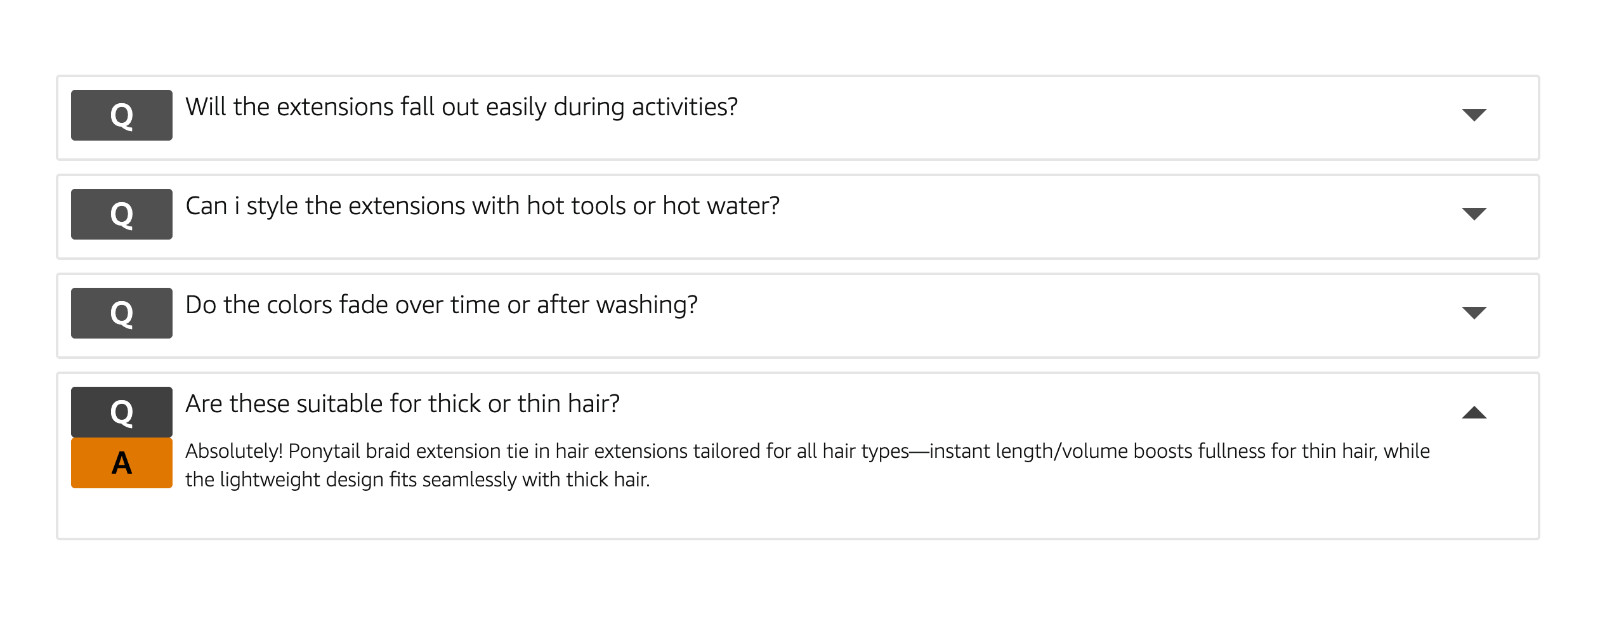Click the Q badge beside the colors fade question
The height and width of the screenshot is (620, 1600).
point(121,313)
